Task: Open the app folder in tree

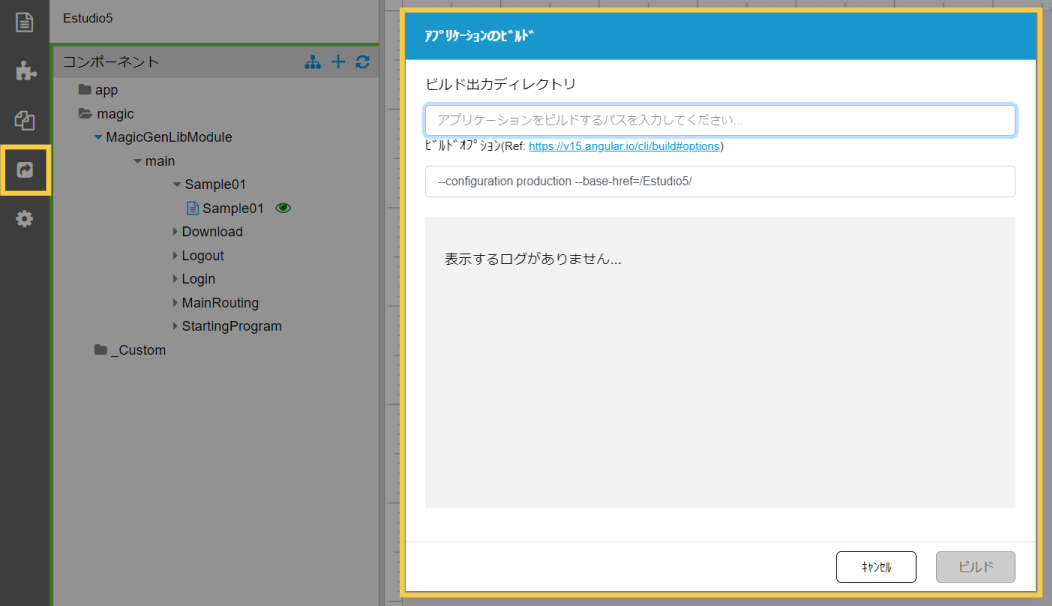Action: [x=105, y=90]
